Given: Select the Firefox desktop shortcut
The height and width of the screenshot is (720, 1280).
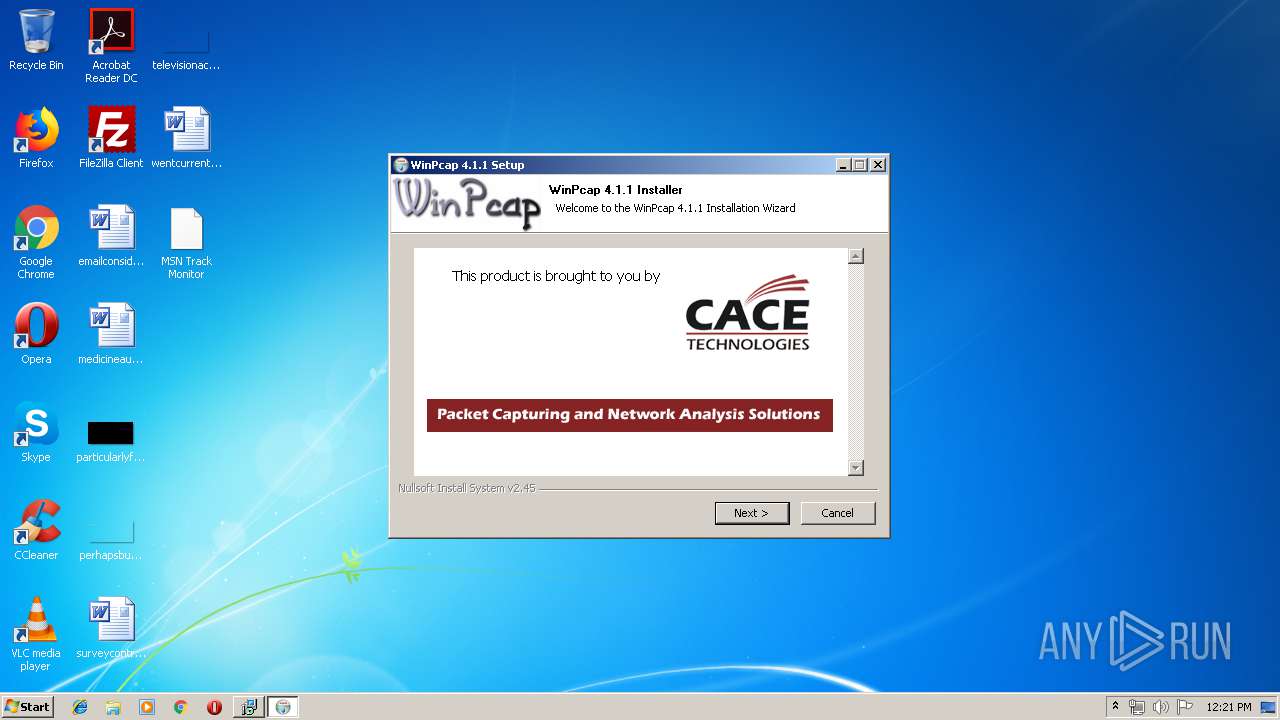Looking at the screenshot, I should click(36, 138).
